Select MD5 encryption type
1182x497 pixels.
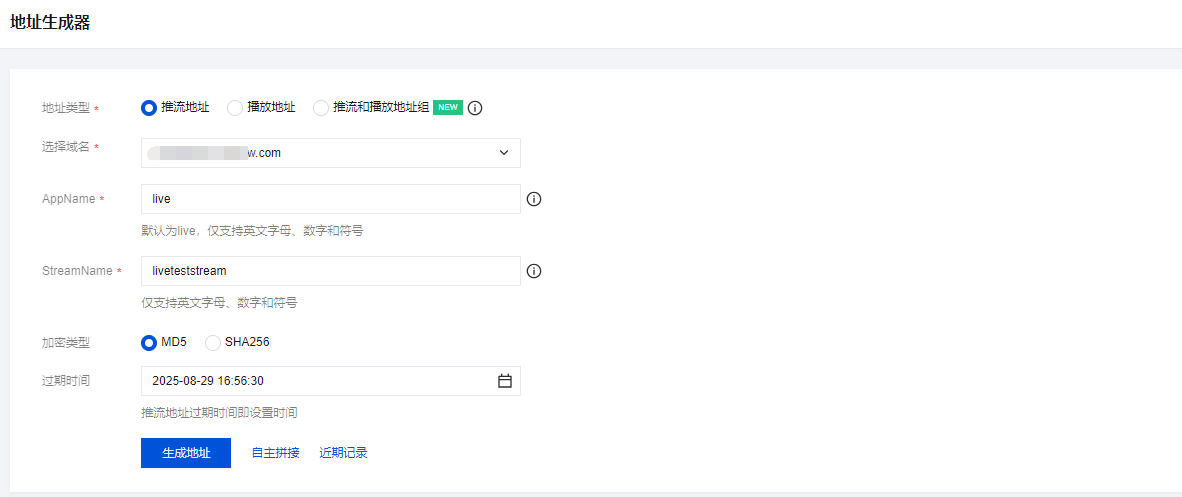pyautogui.click(x=149, y=342)
